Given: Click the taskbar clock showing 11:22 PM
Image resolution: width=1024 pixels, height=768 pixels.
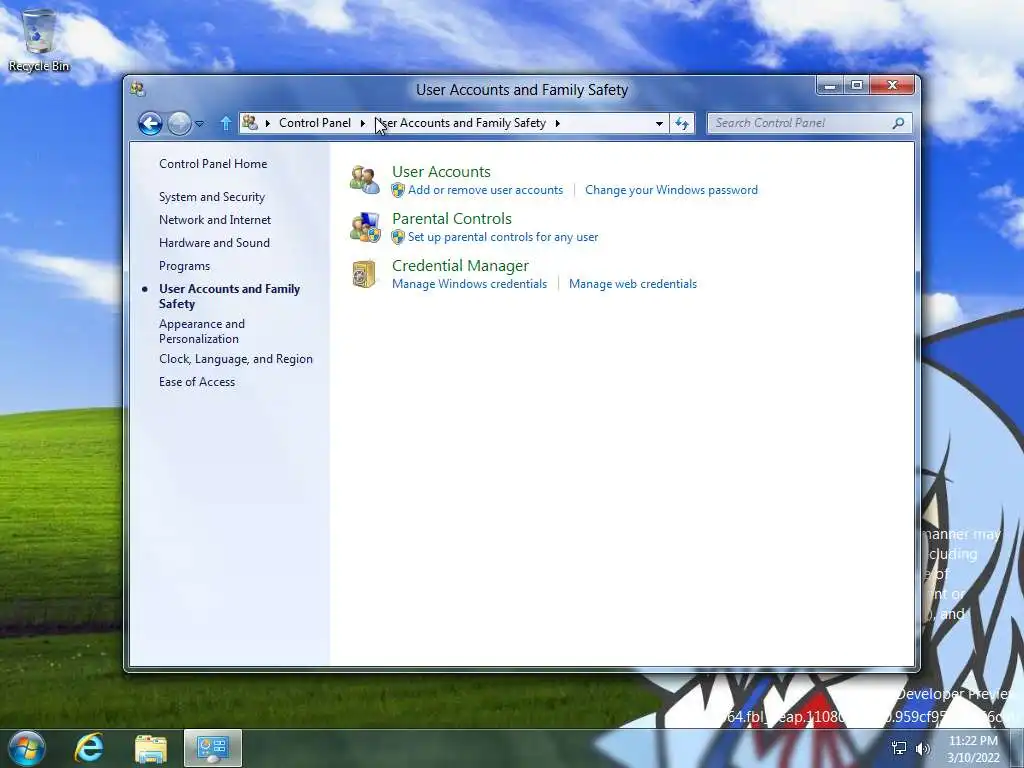Looking at the screenshot, I should pos(973,749).
